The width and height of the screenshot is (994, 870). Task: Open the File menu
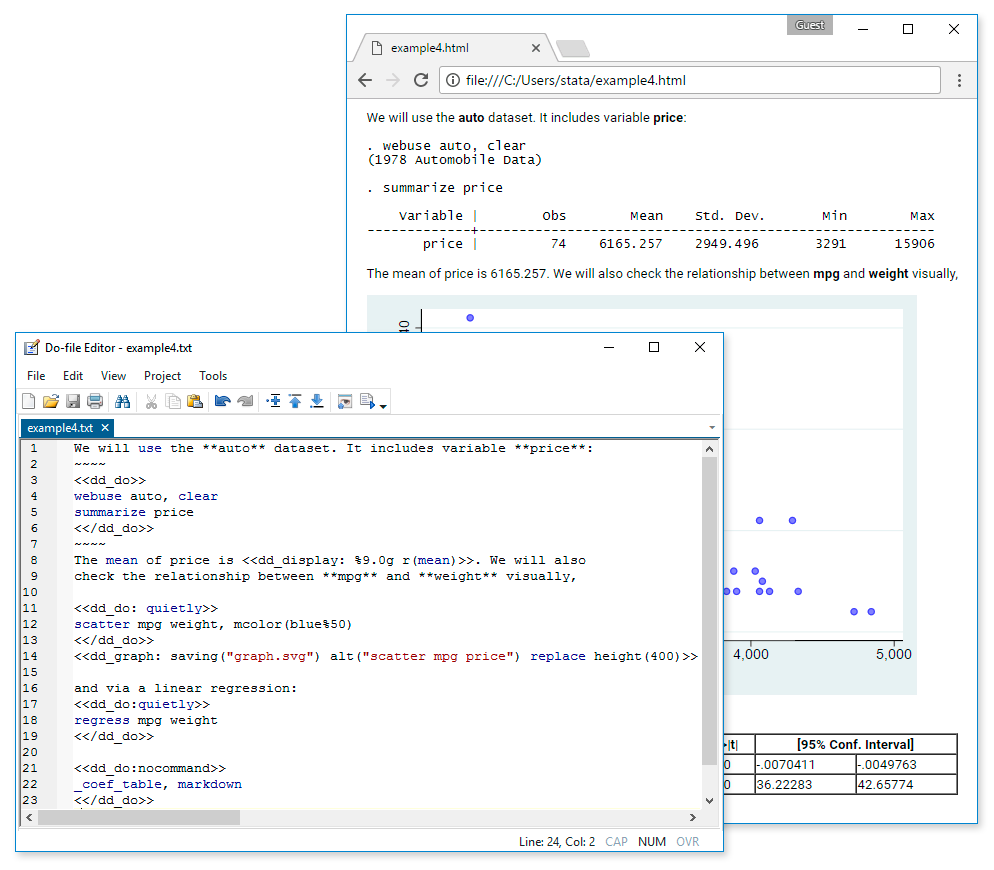[x=36, y=376]
